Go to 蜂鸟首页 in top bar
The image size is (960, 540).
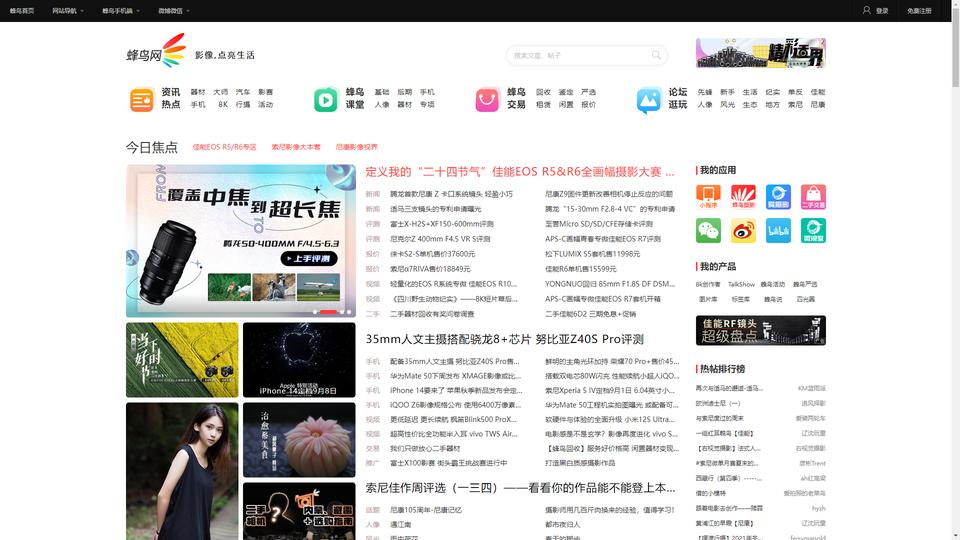[22, 10]
